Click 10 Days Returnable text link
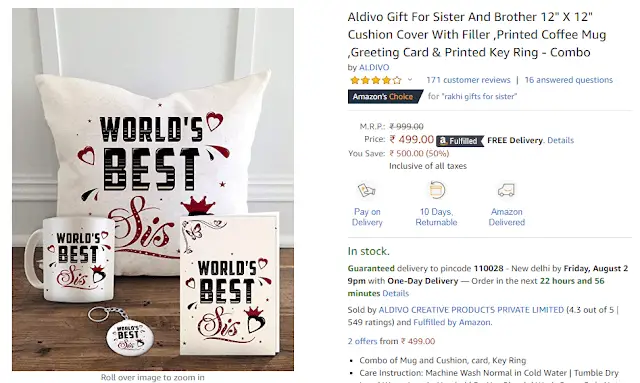Screen dimensions: 640x383 pyautogui.click(x=436, y=217)
